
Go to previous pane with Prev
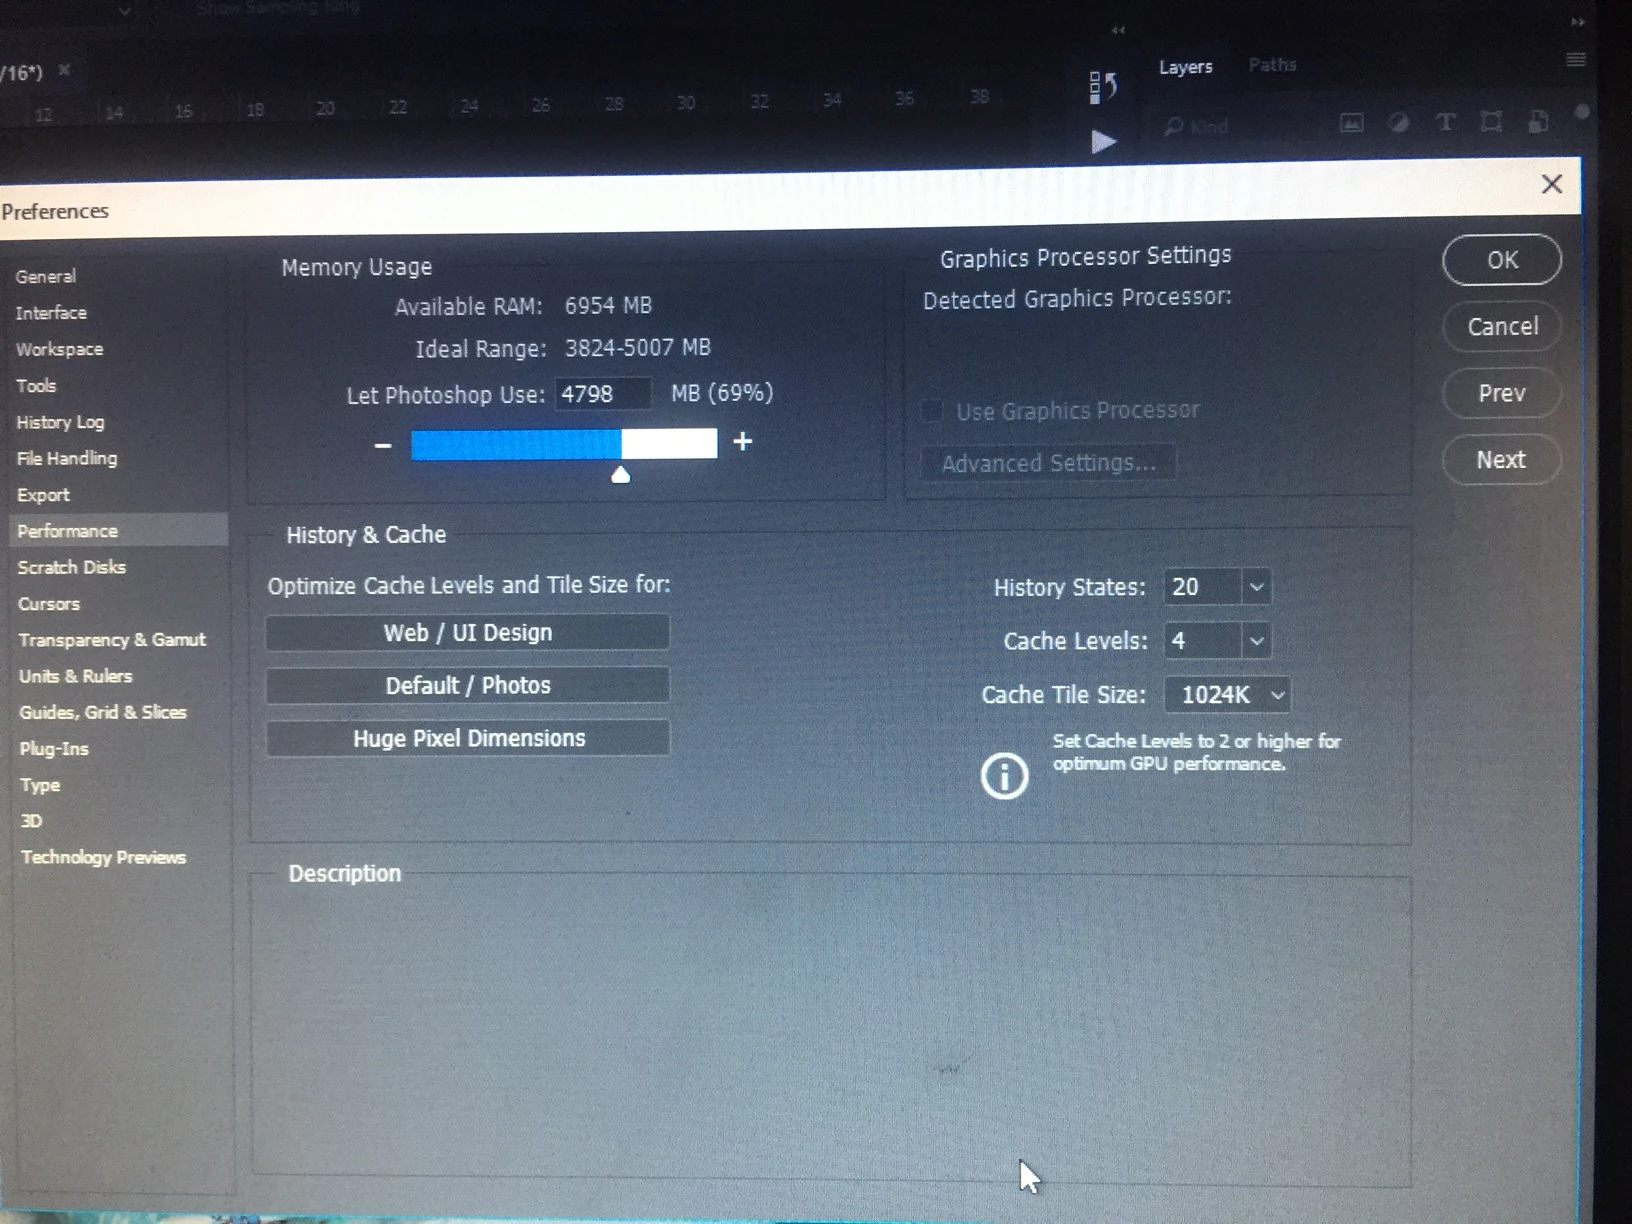click(1502, 393)
